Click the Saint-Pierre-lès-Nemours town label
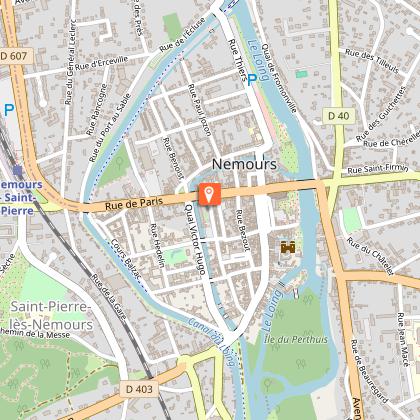The height and width of the screenshot is (420, 420). point(51,315)
